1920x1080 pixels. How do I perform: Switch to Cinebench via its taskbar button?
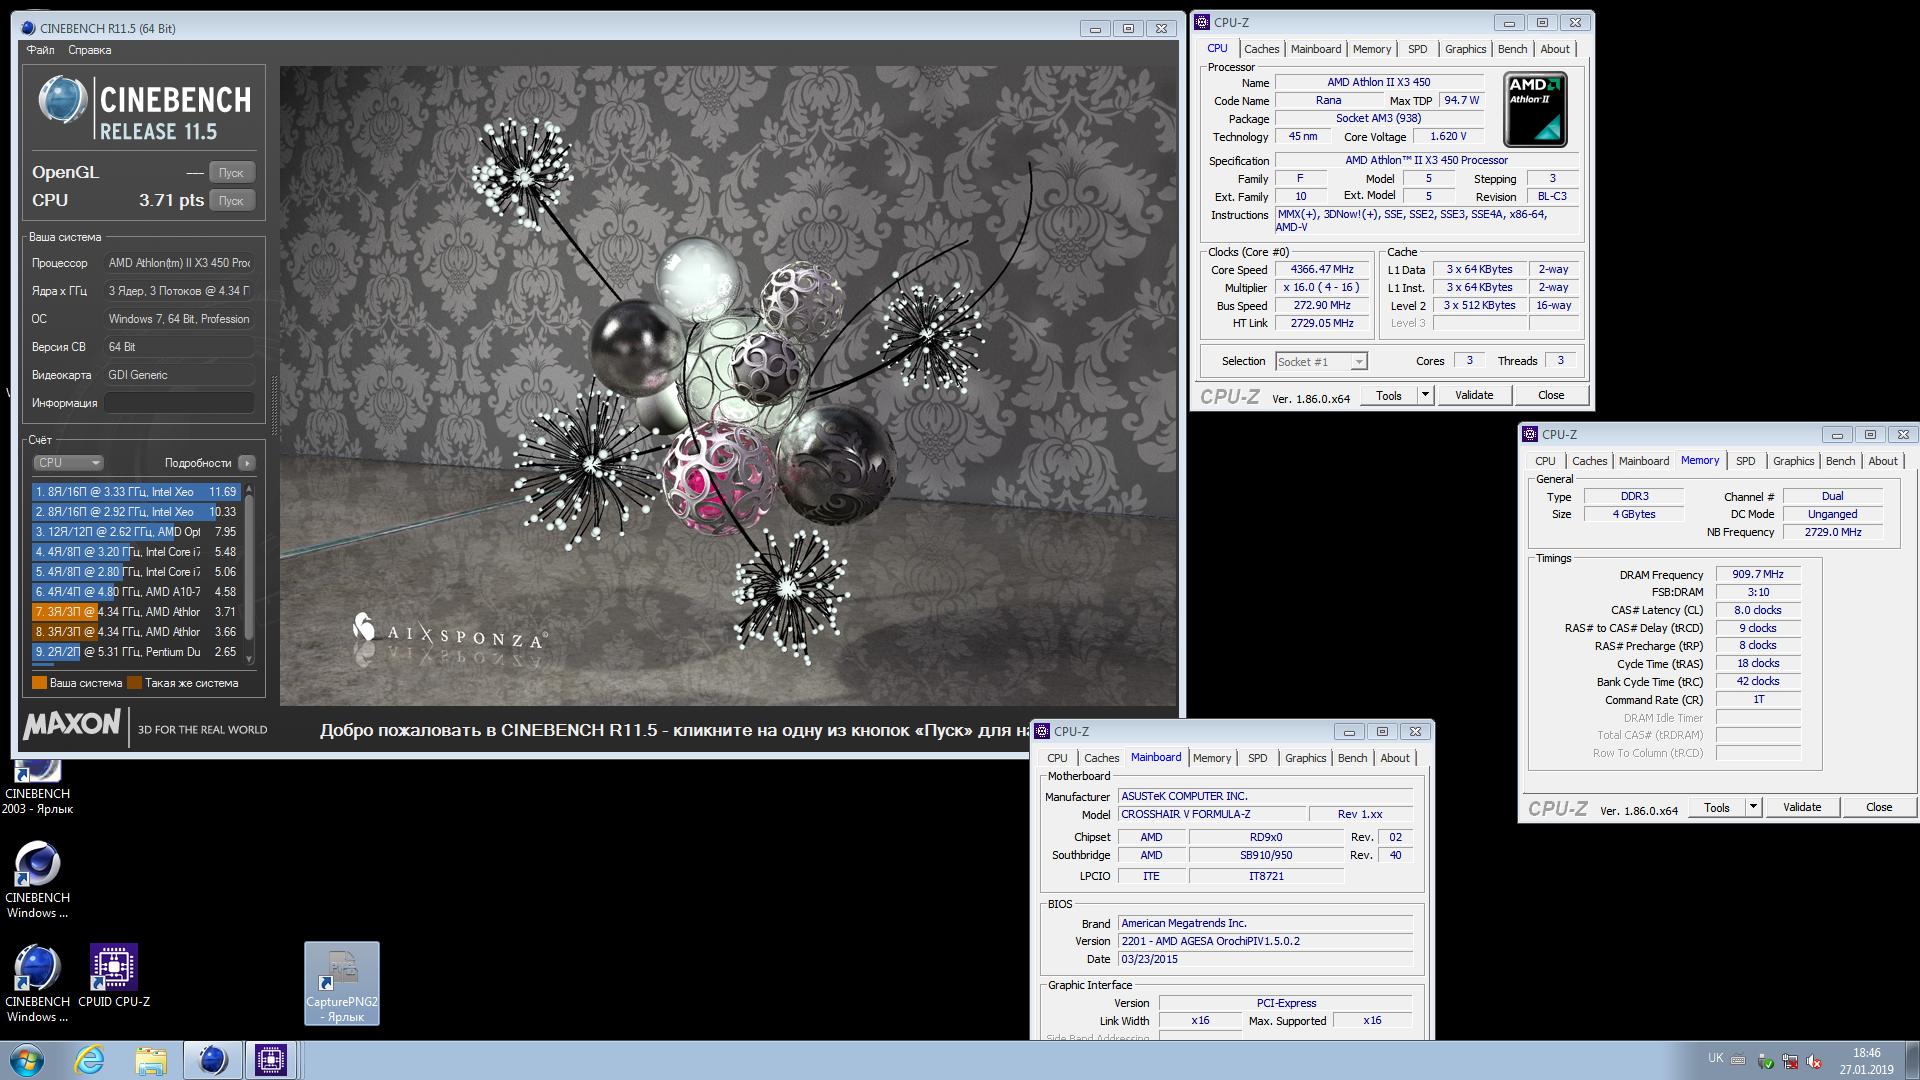click(212, 1060)
